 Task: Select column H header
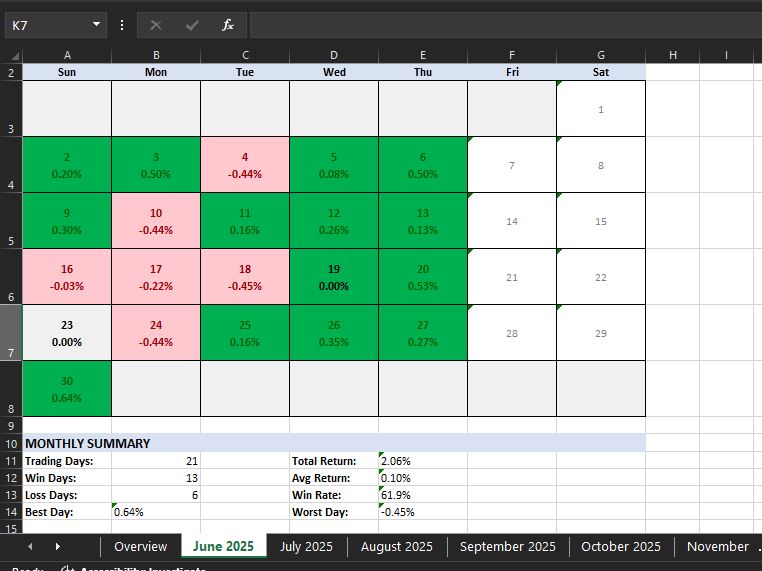[x=673, y=55]
